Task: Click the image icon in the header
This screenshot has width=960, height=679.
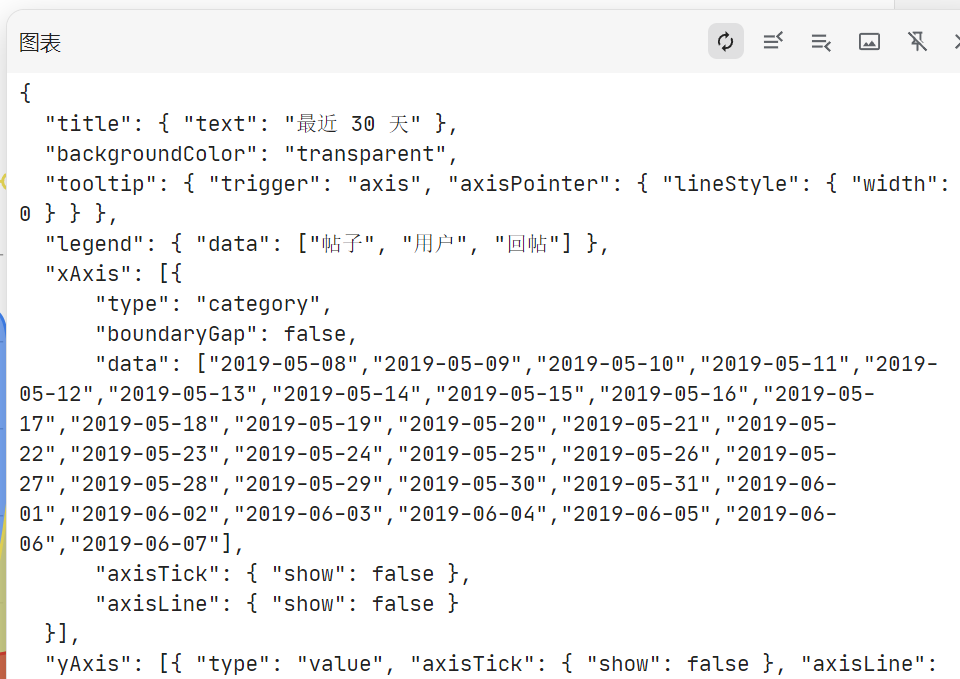Action: [x=869, y=41]
